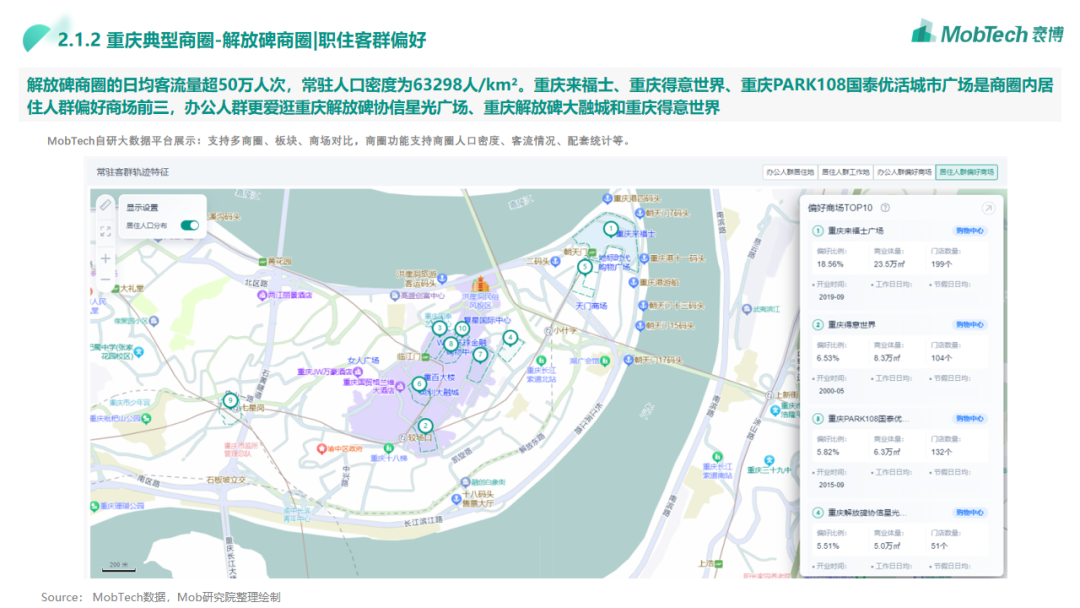Image resolution: width=1080 pixels, height=608 pixels.
Task: Click 23.5万㎡ 商业体量 value
Action: pos(889,264)
